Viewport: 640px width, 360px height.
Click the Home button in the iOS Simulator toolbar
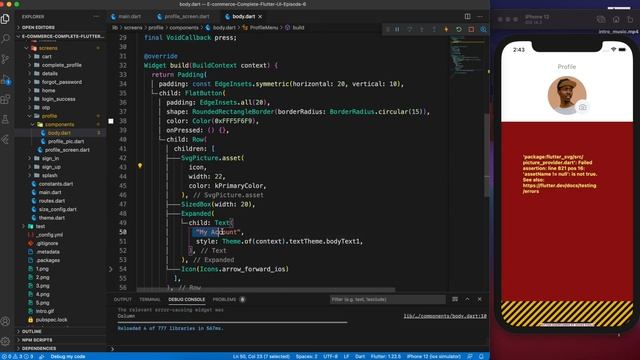(616, 19)
